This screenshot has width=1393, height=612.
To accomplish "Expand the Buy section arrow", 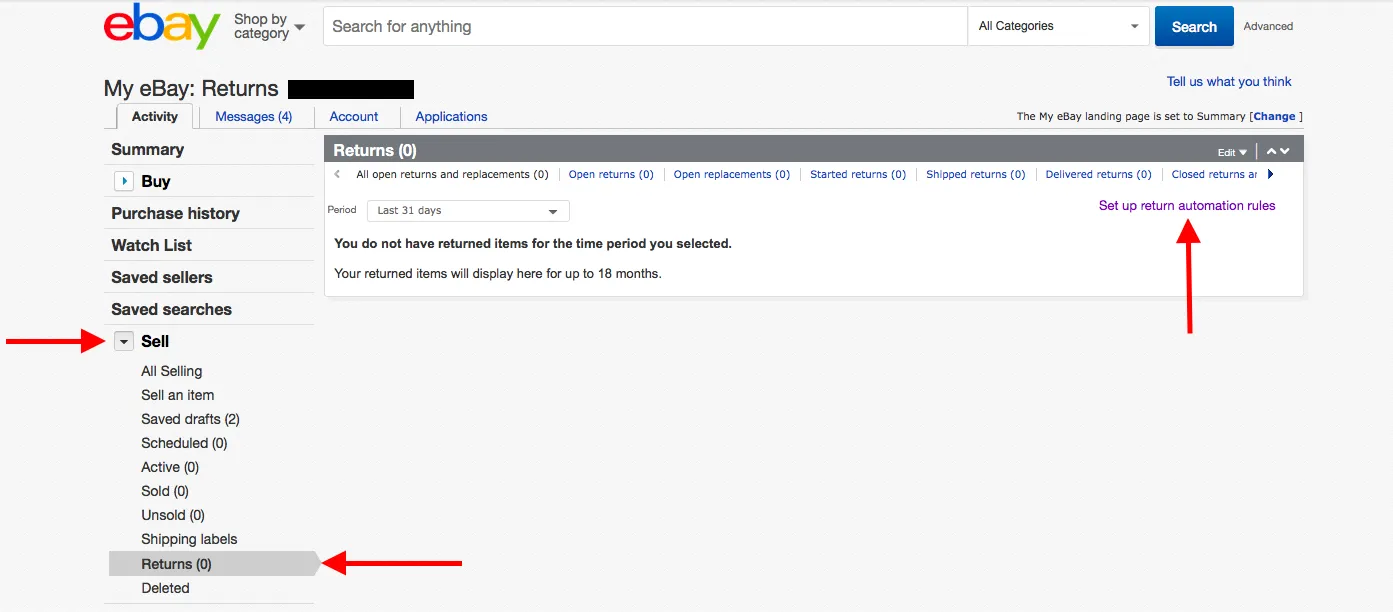I will point(124,181).
